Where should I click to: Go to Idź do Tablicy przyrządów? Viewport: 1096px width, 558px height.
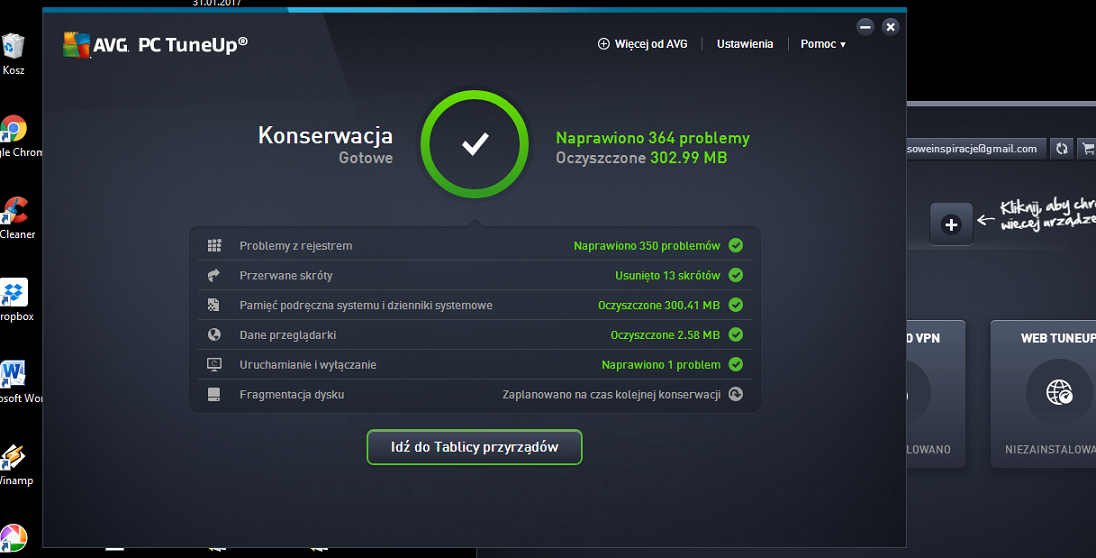point(474,447)
